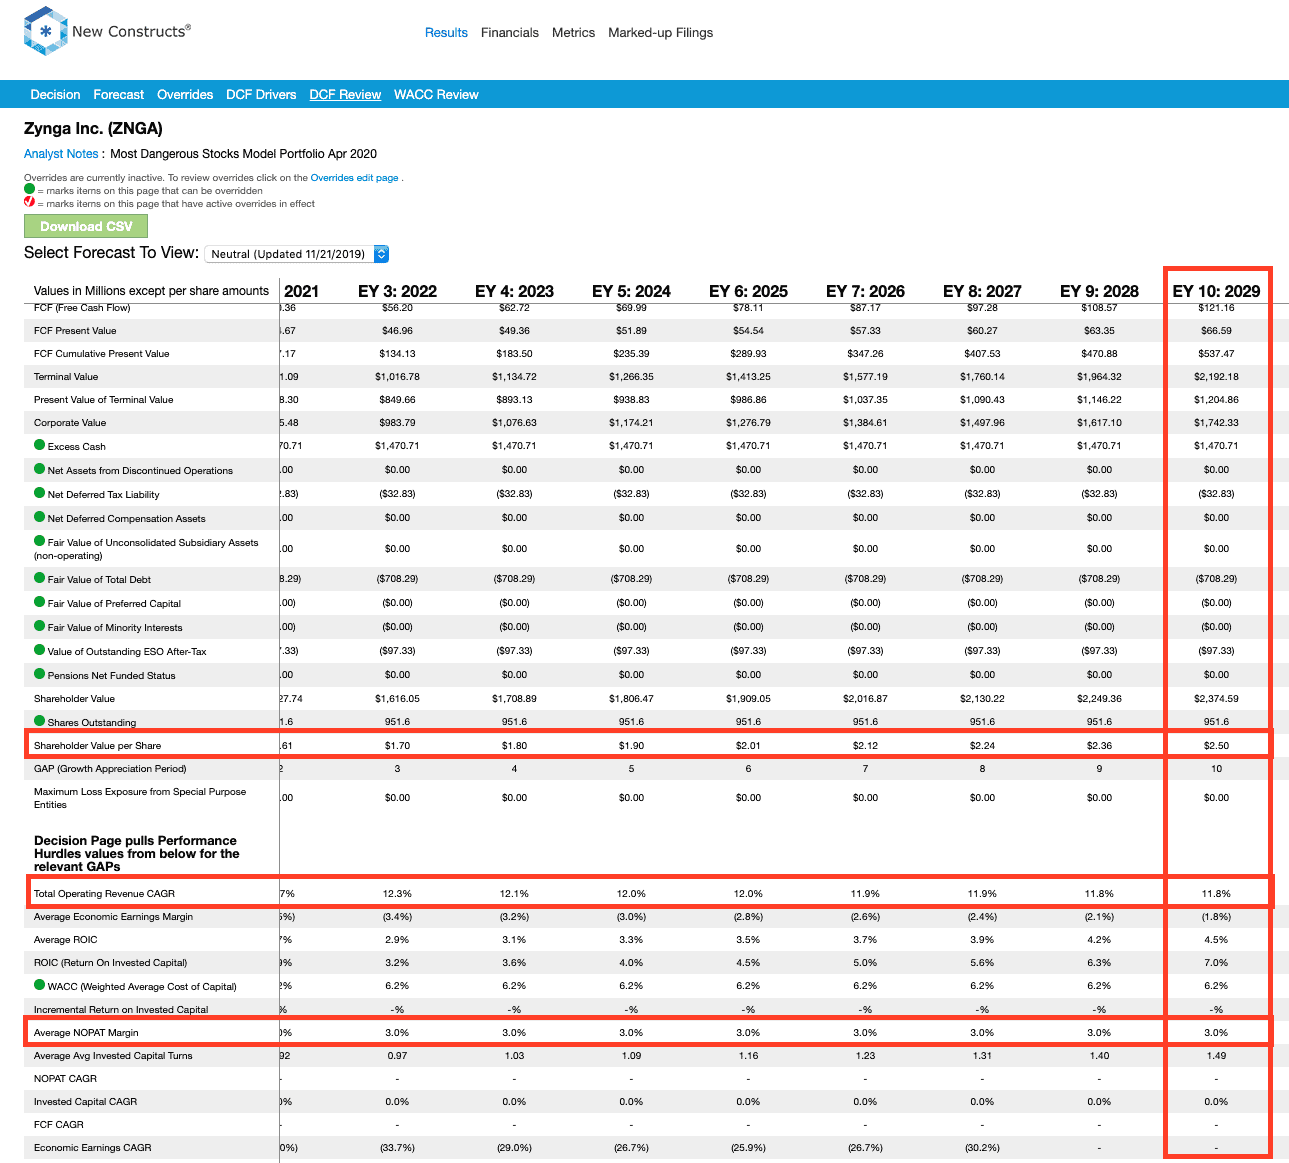This screenshot has width=1289, height=1163.
Task: Click green override dot beside Excess Cash
Action: pos(40,445)
